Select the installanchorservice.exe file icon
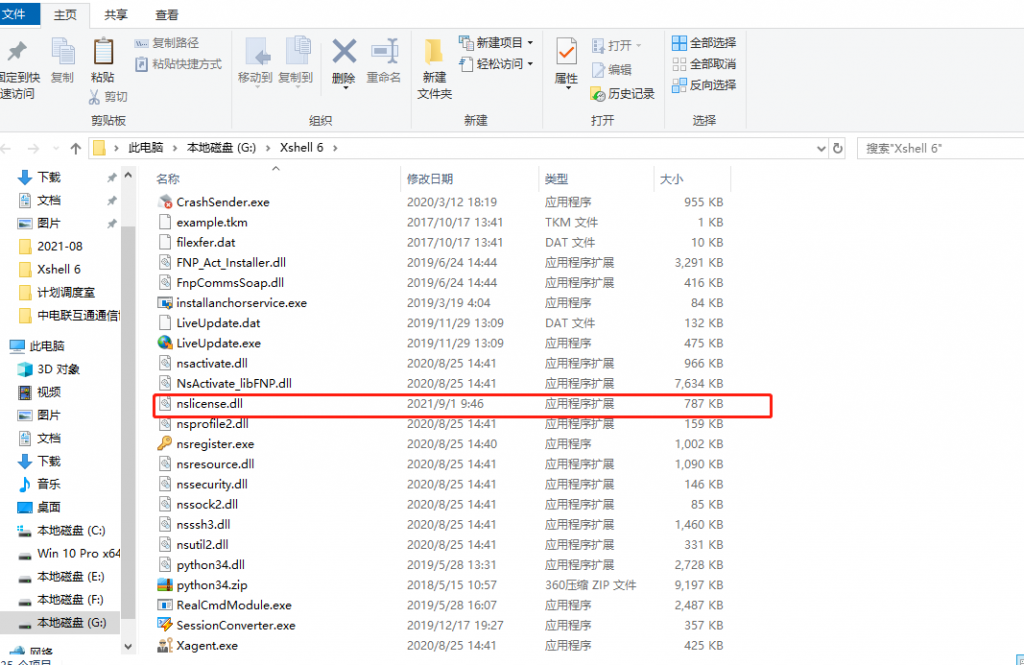The height and width of the screenshot is (665, 1024). coord(165,303)
